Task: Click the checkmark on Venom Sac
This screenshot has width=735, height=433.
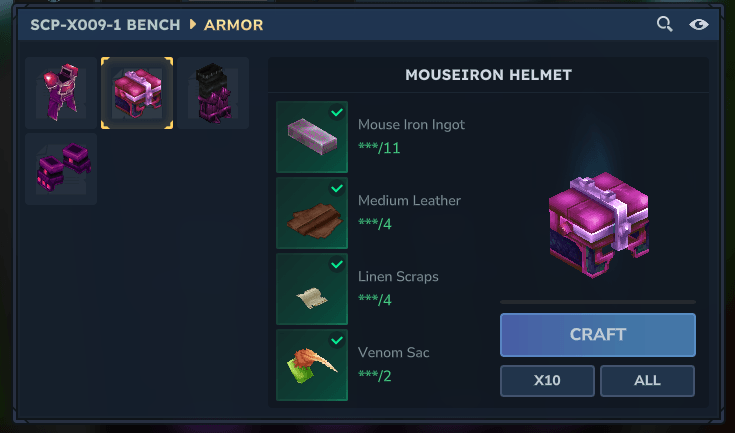Action: point(337,340)
